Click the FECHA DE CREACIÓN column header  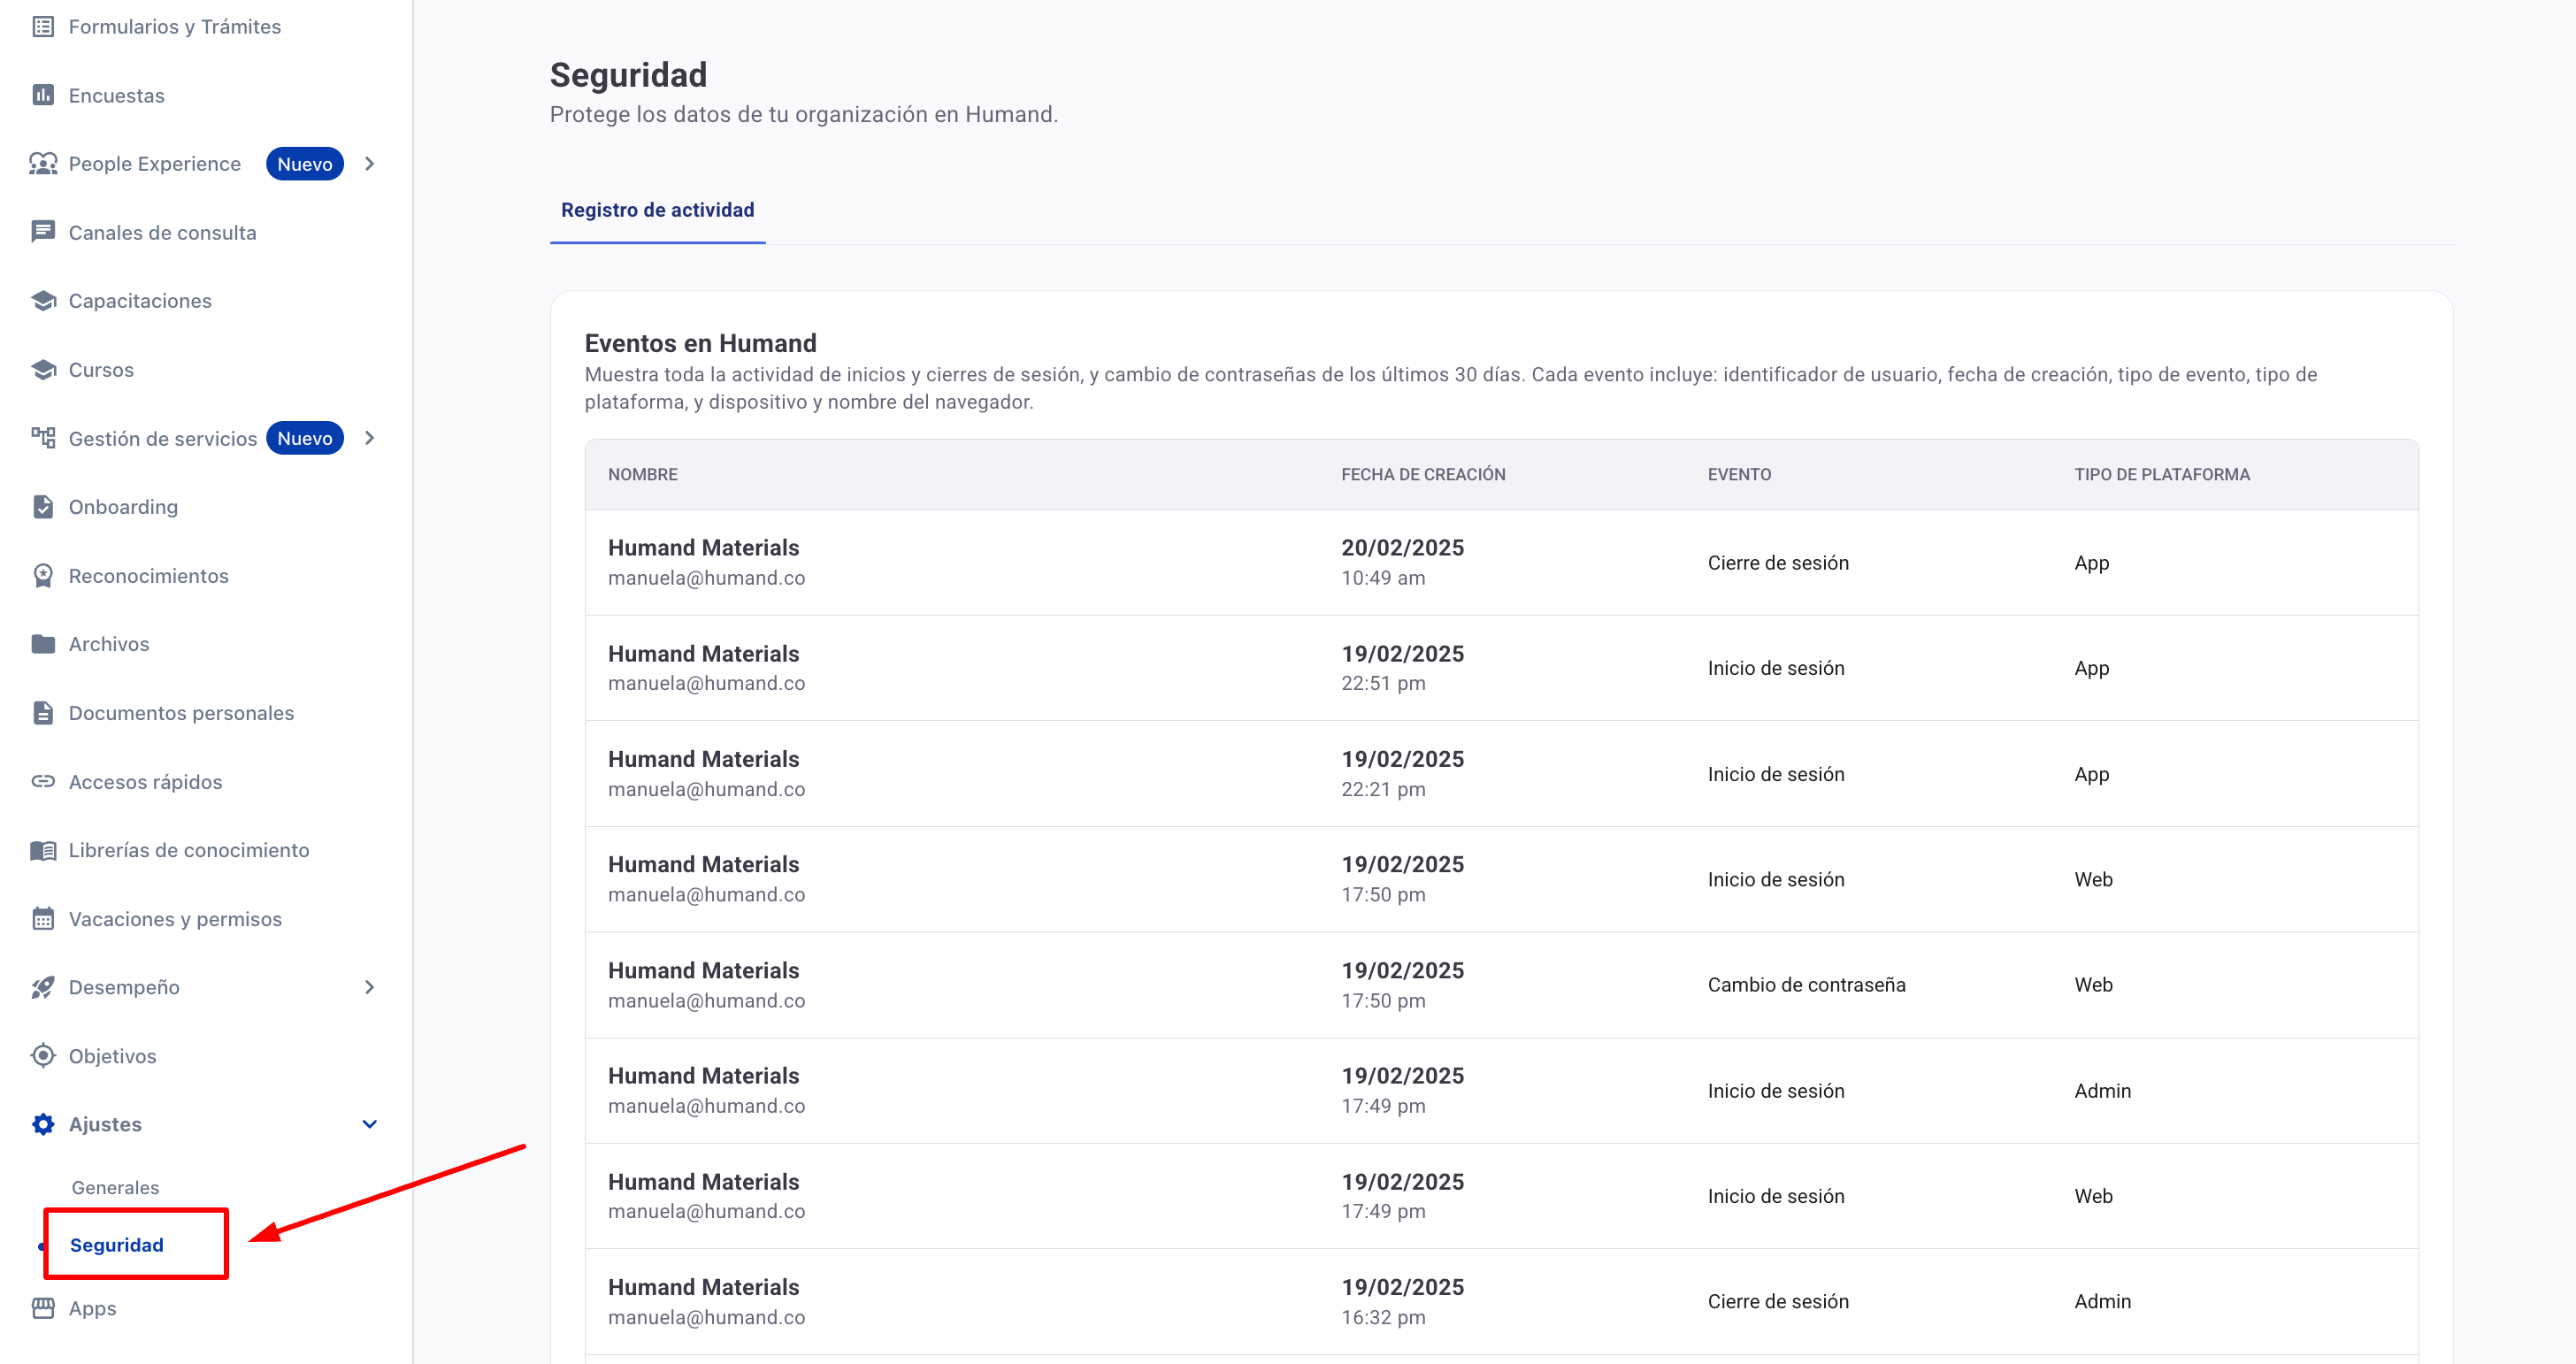click(1423, 475)
